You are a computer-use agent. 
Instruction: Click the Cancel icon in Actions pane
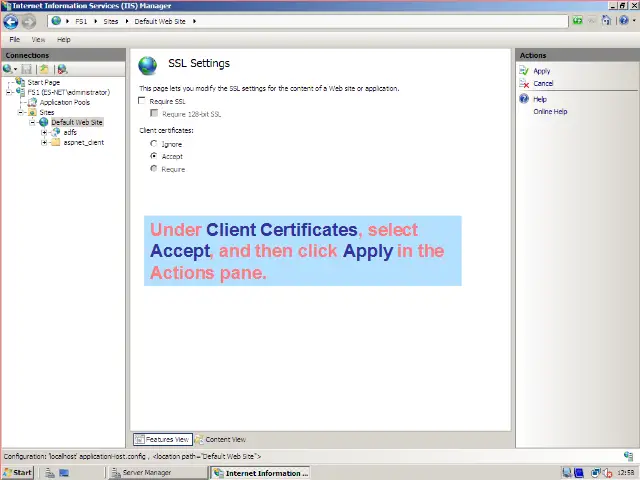[x=524, y=83]
